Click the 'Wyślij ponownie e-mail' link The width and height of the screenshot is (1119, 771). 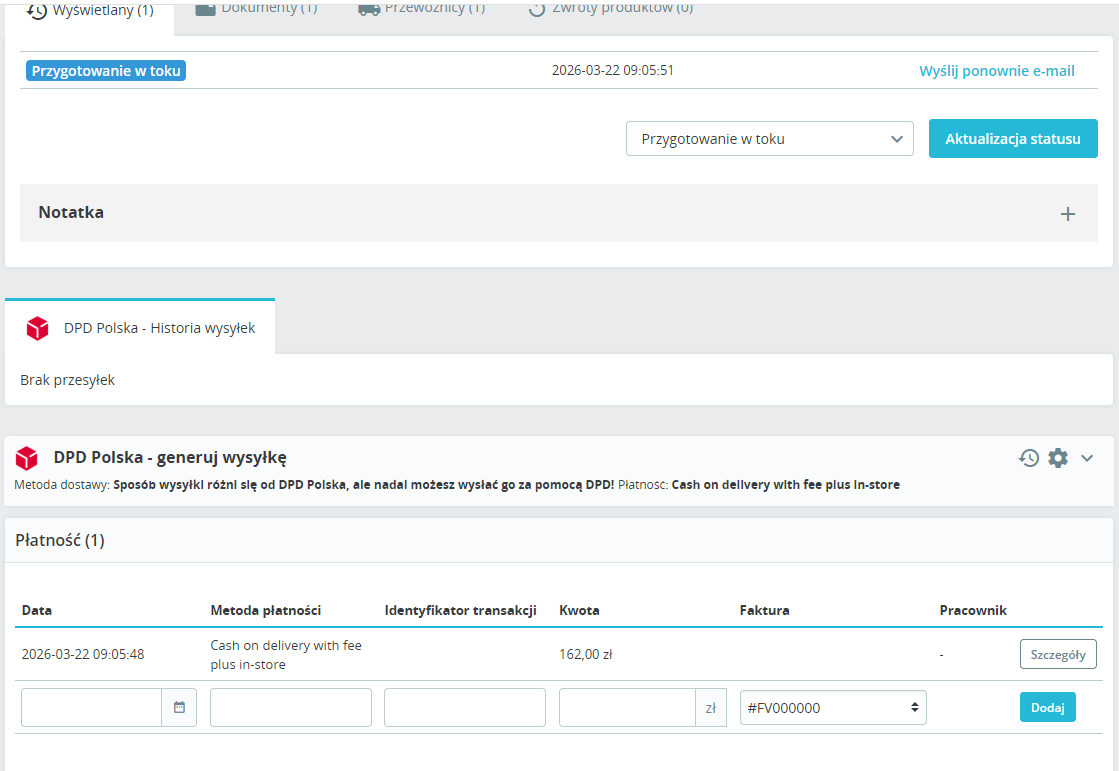coord(996,71)
